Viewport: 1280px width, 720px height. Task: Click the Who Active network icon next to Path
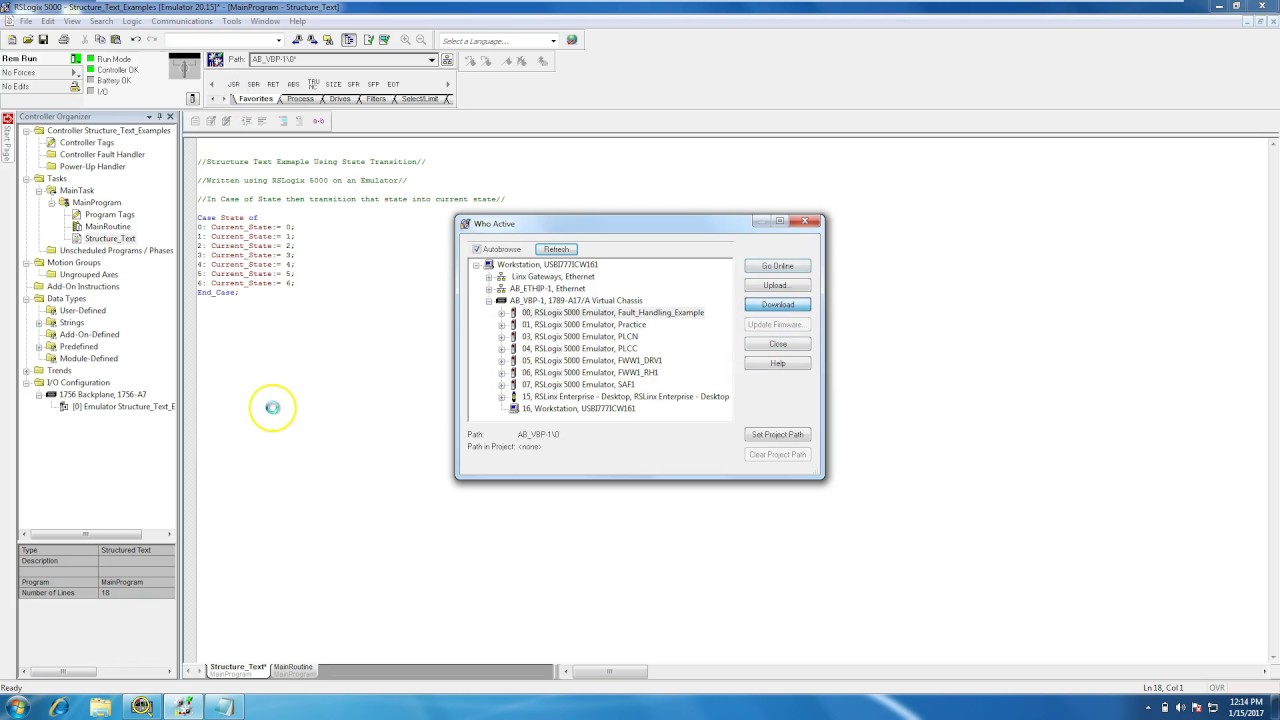click(449, 60)
